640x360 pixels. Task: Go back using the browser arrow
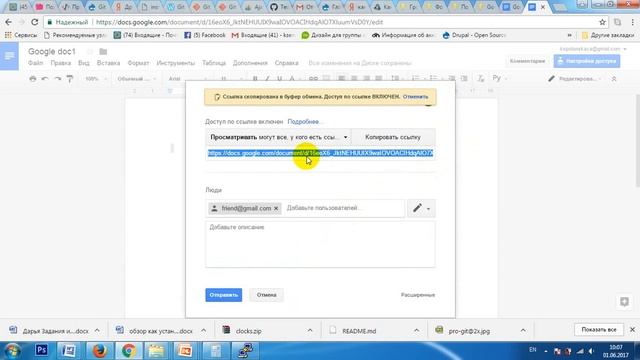tap(9, 22)
